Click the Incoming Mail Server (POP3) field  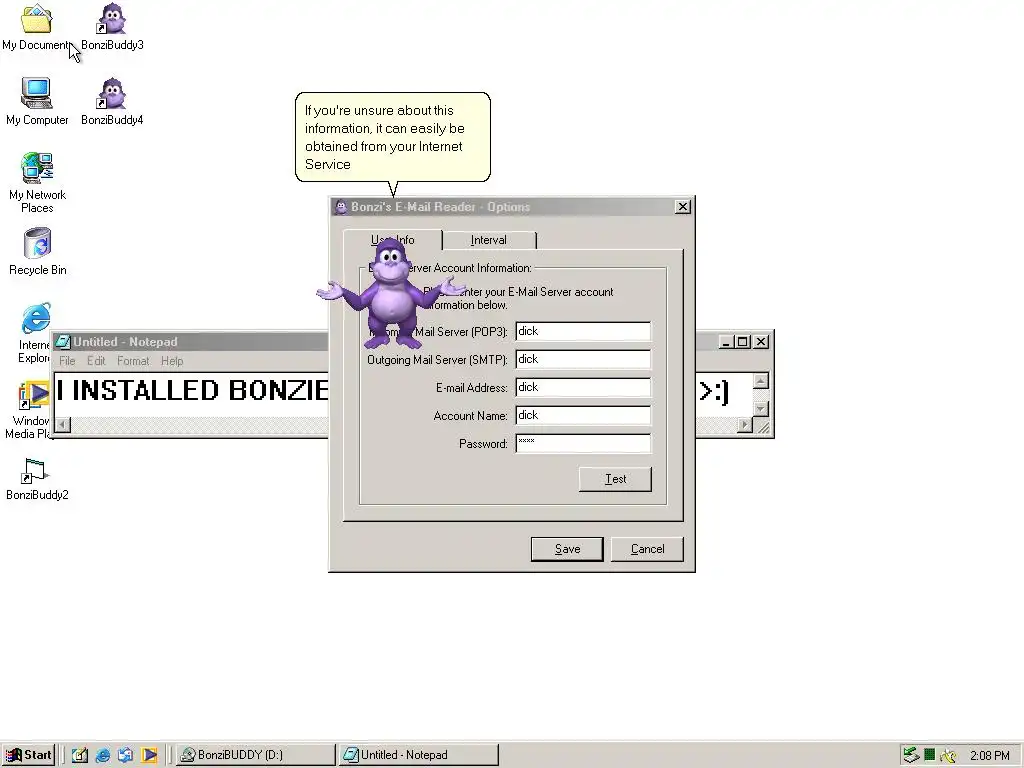coord(583,331)
